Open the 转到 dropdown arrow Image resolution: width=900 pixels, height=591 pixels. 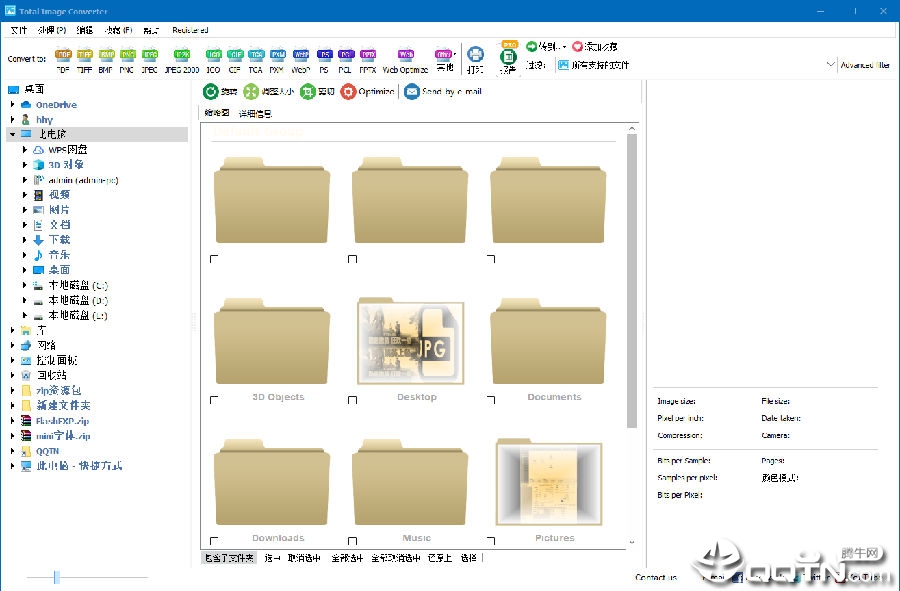point(564,47)
